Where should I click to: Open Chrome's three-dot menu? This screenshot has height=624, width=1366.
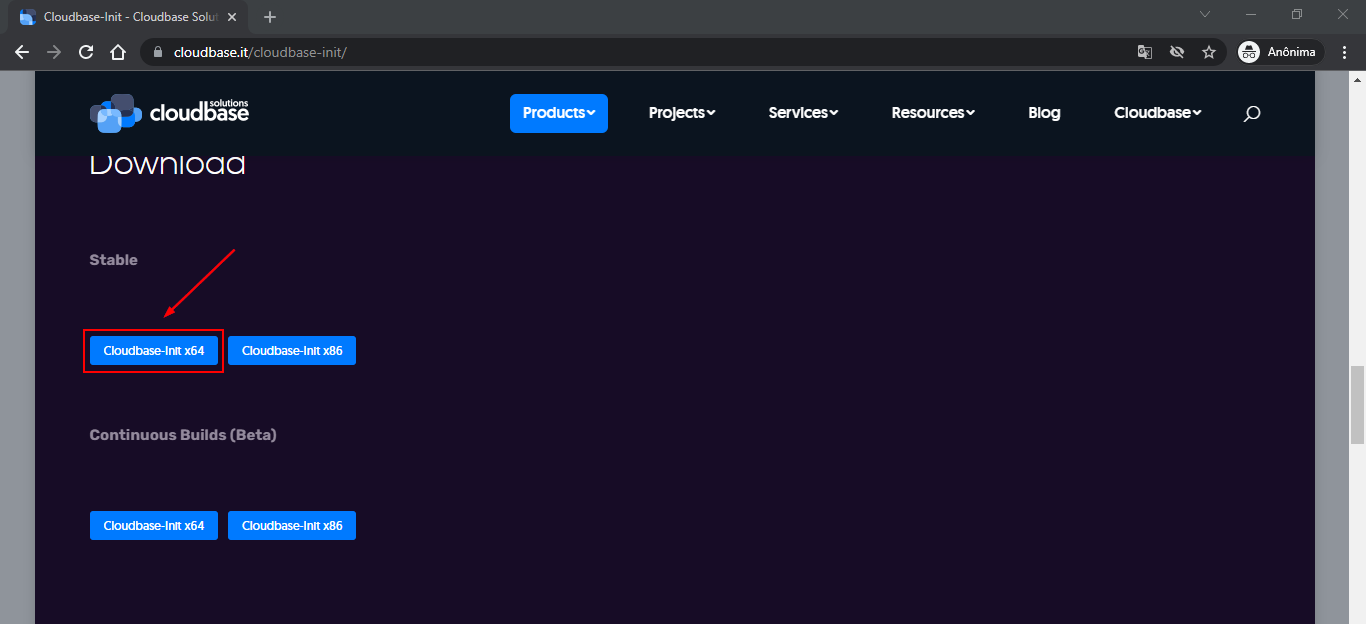coord(1345,52)
